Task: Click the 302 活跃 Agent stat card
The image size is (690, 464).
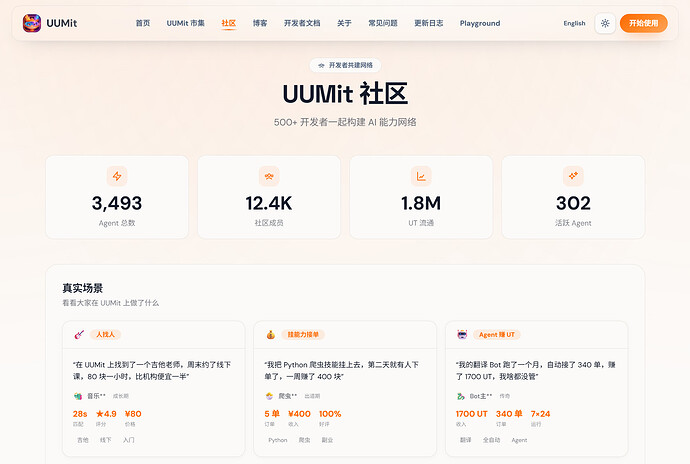Action: tap(573, 197)
